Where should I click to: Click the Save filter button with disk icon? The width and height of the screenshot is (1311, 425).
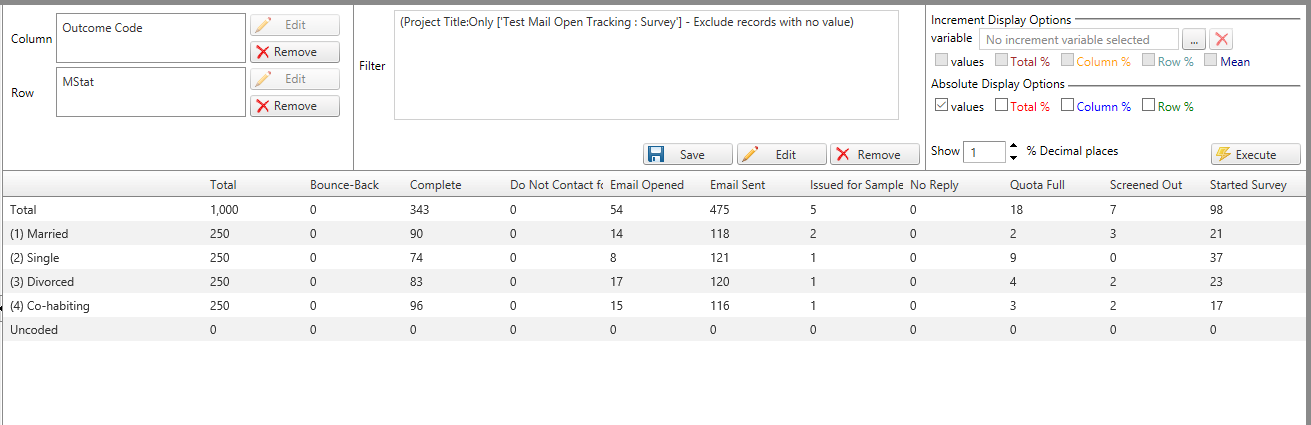pos(687,154)
